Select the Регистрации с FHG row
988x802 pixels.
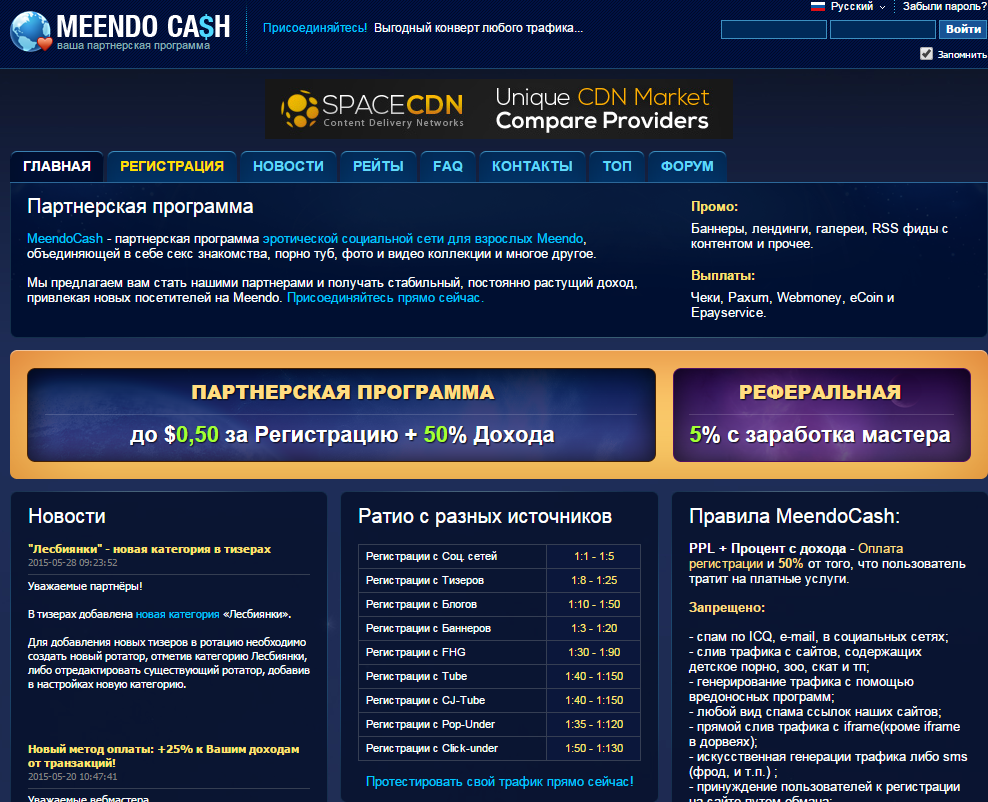click(499, 652)
